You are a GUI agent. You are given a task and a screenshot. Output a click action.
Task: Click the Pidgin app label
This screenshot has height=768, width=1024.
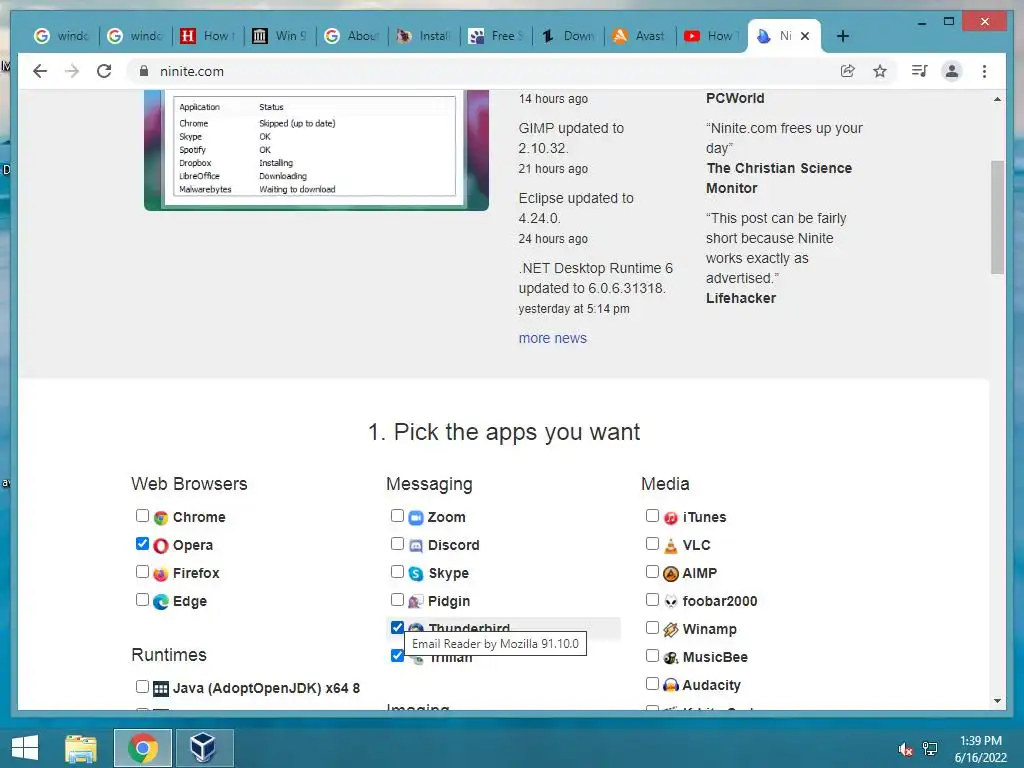point(449,601)
